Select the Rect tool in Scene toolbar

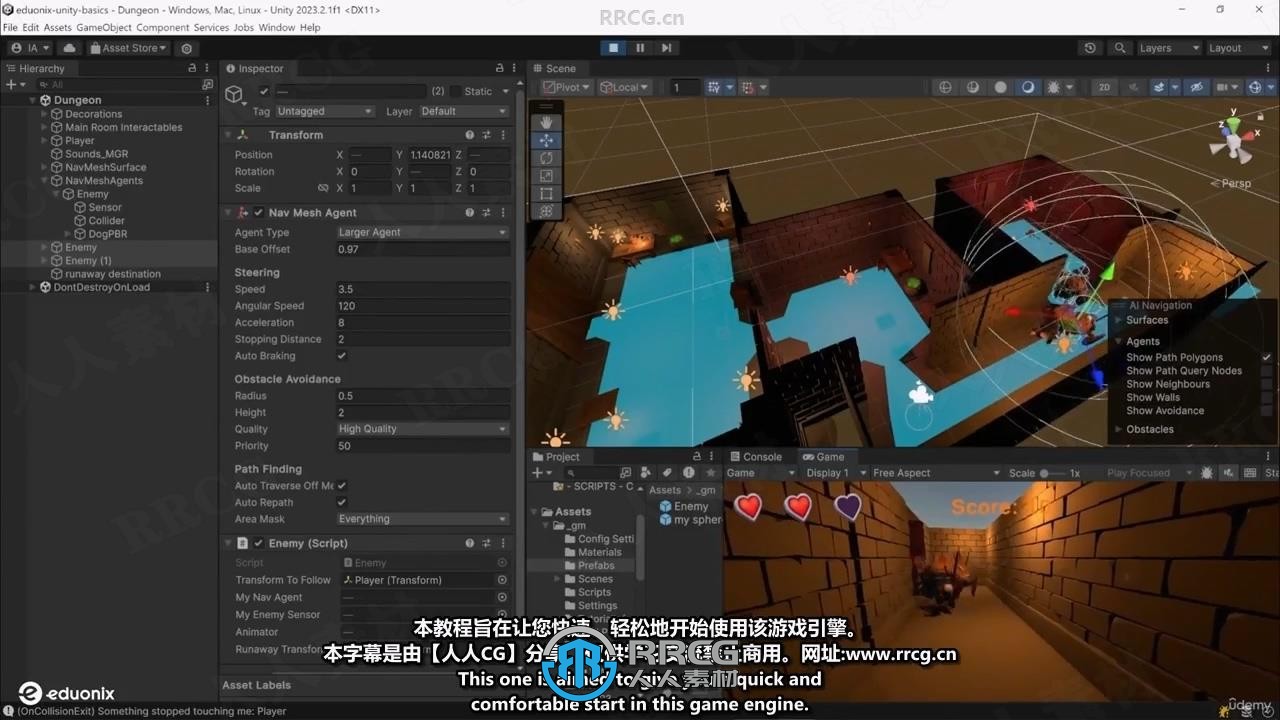[546, 194]
